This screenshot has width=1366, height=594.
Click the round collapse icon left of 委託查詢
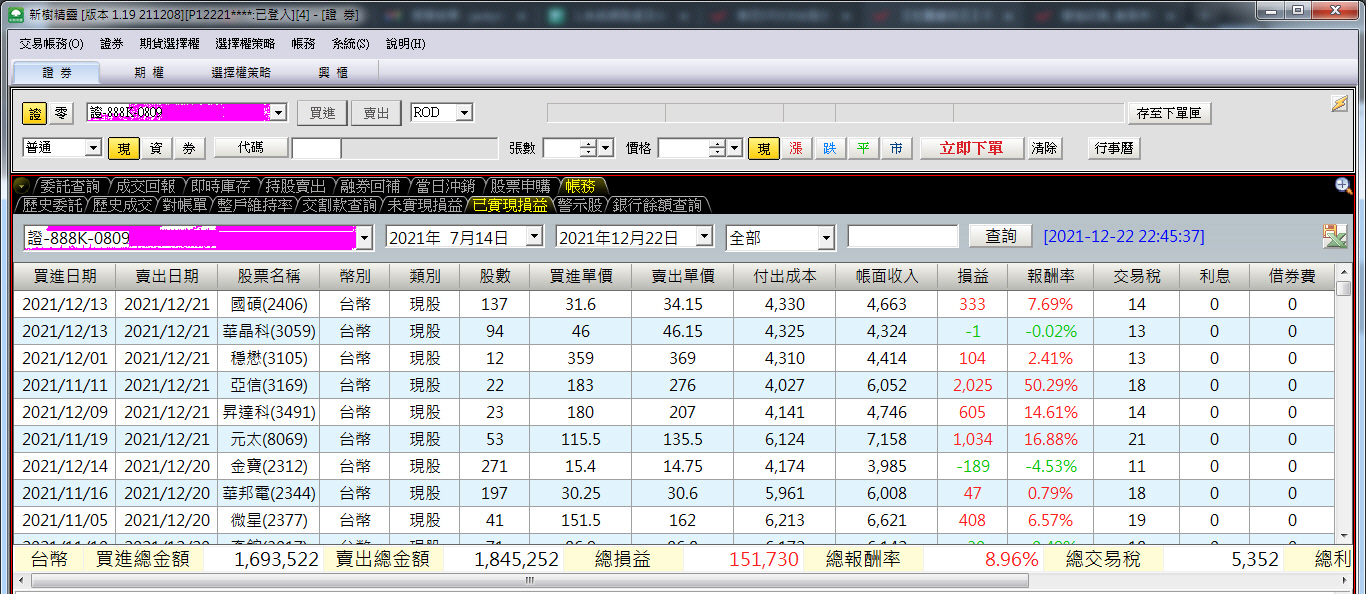click(21, 185)
